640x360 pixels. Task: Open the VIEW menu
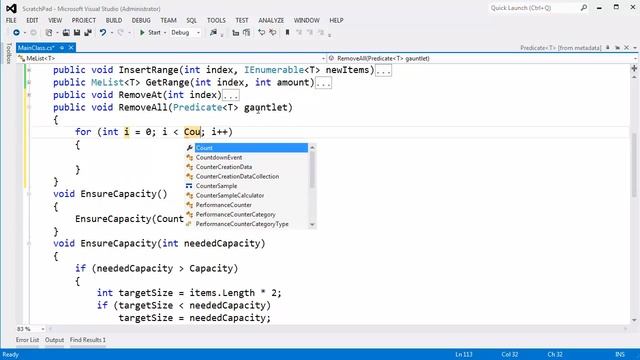pyautogui.click(x=55, y=20)
